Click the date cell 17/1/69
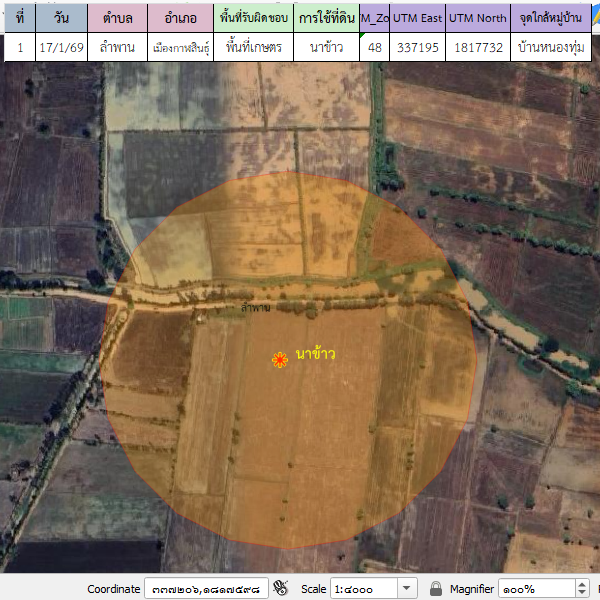 tap(61, 47)
